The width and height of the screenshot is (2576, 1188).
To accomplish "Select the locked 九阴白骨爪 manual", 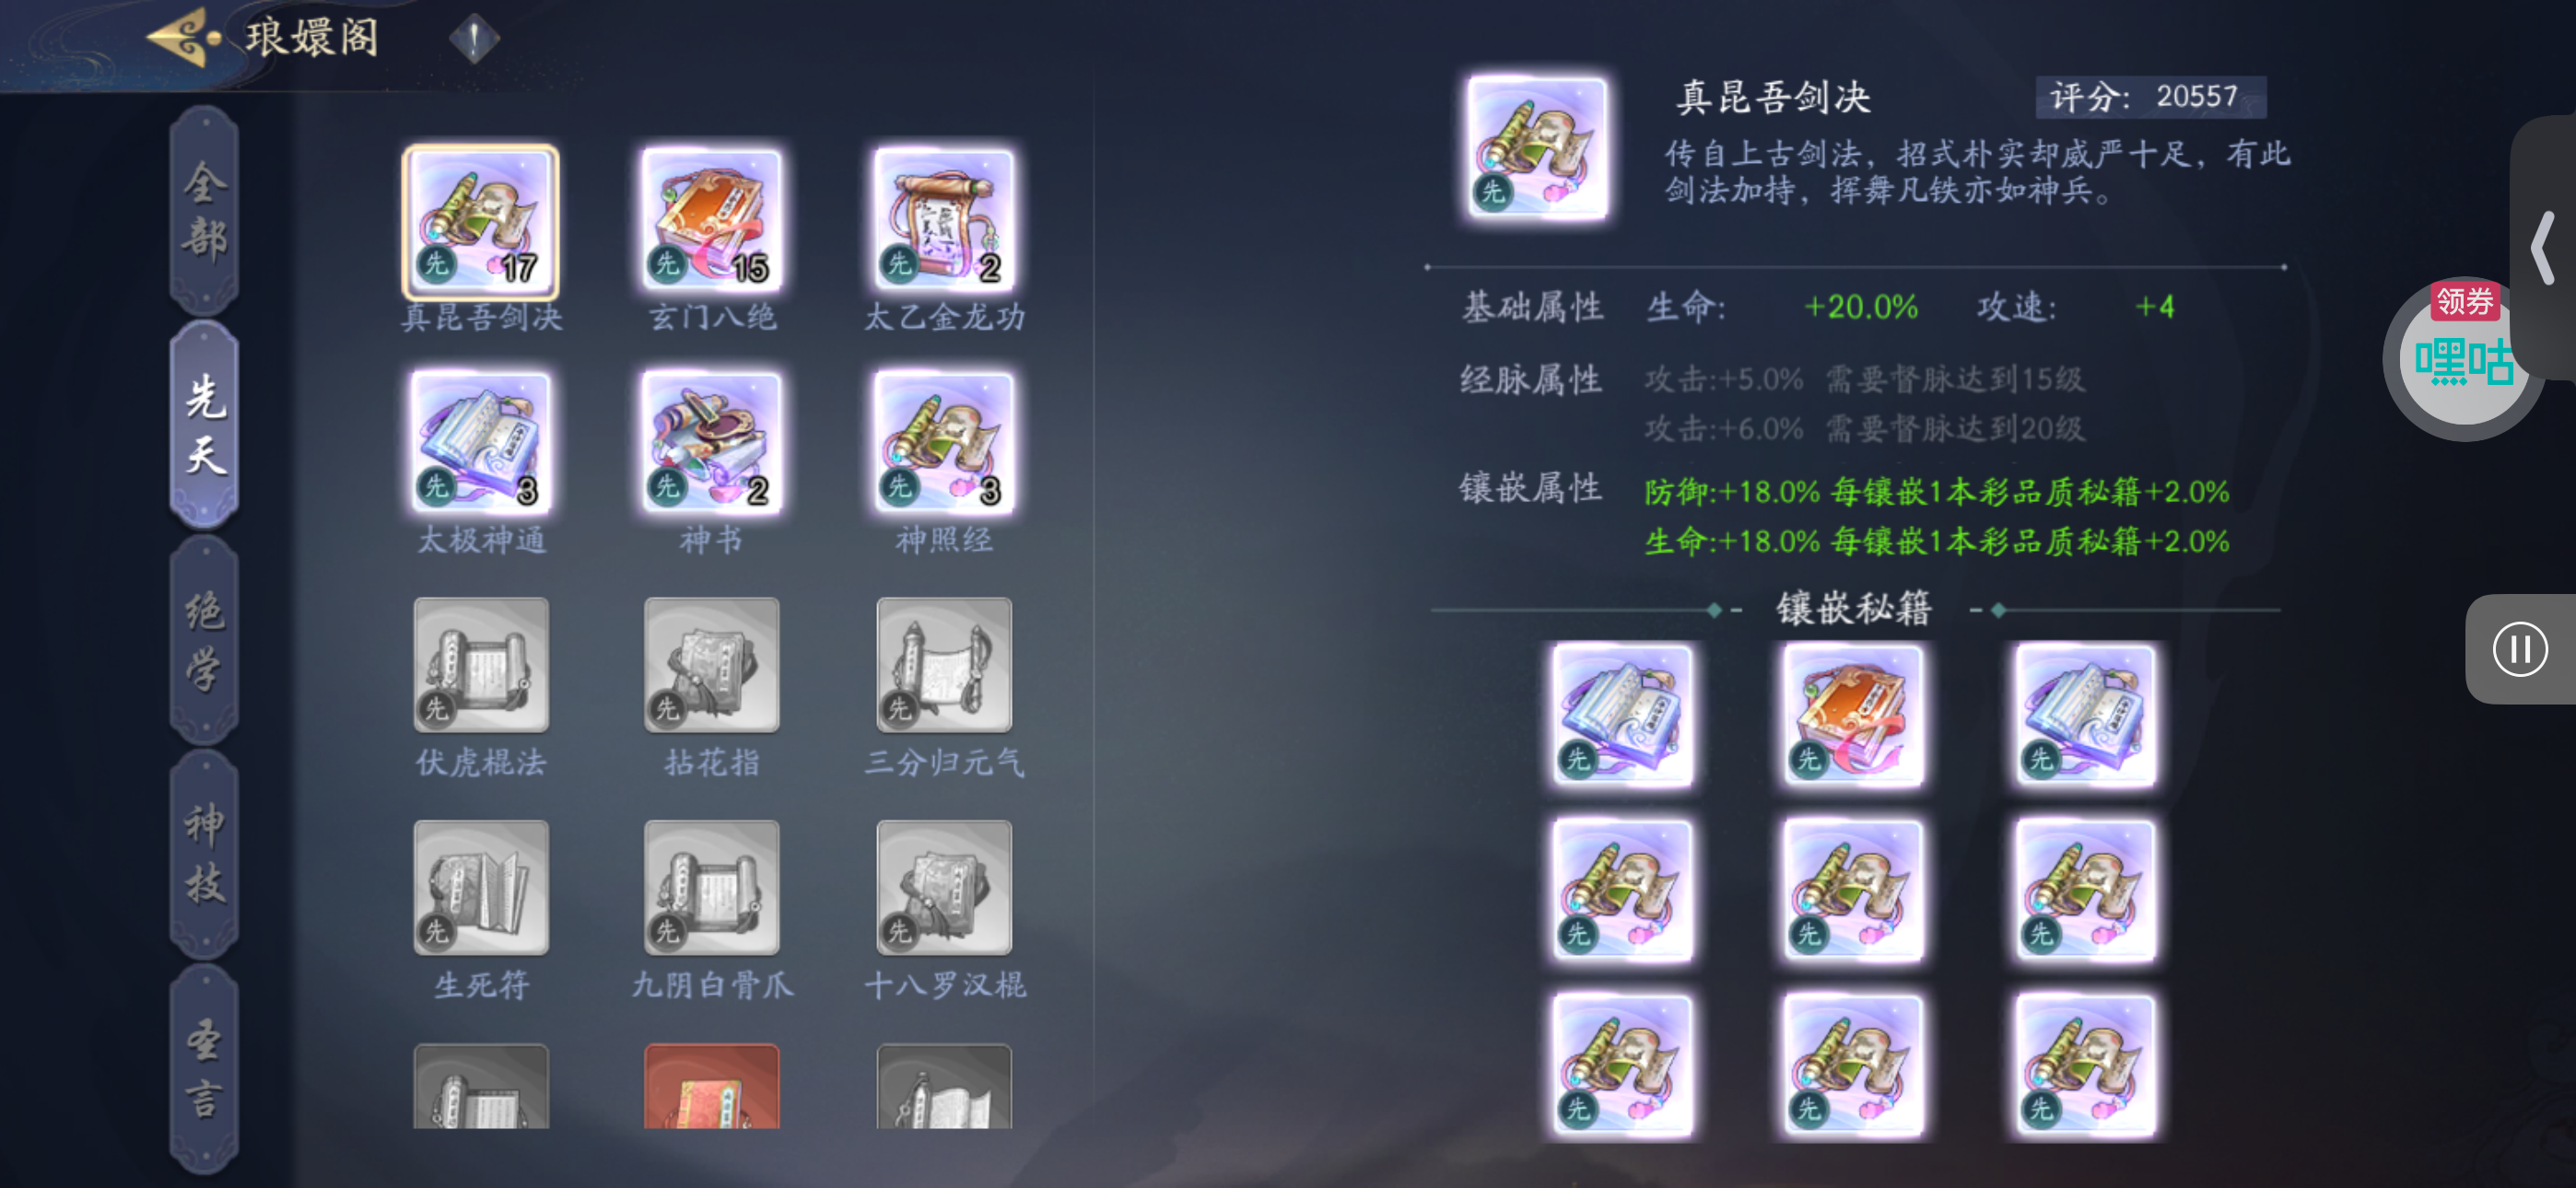I will point(712,888).
